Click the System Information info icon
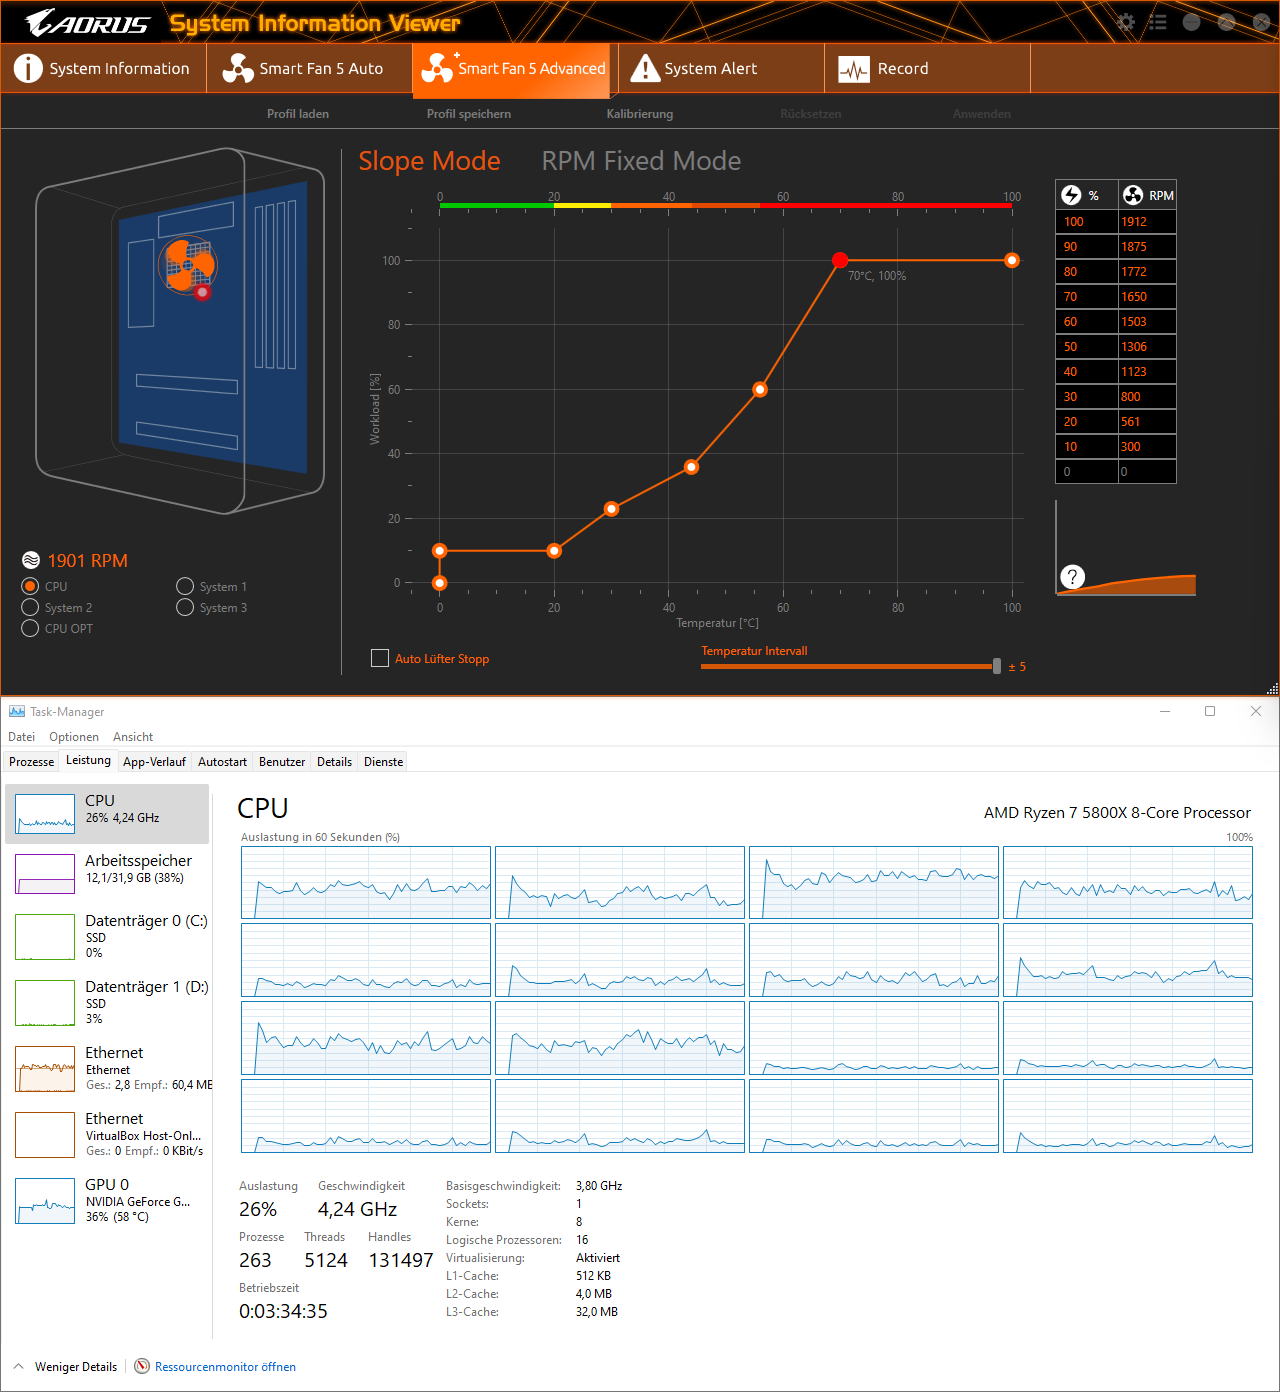The image size is (1280, 1392). [28, 68]
